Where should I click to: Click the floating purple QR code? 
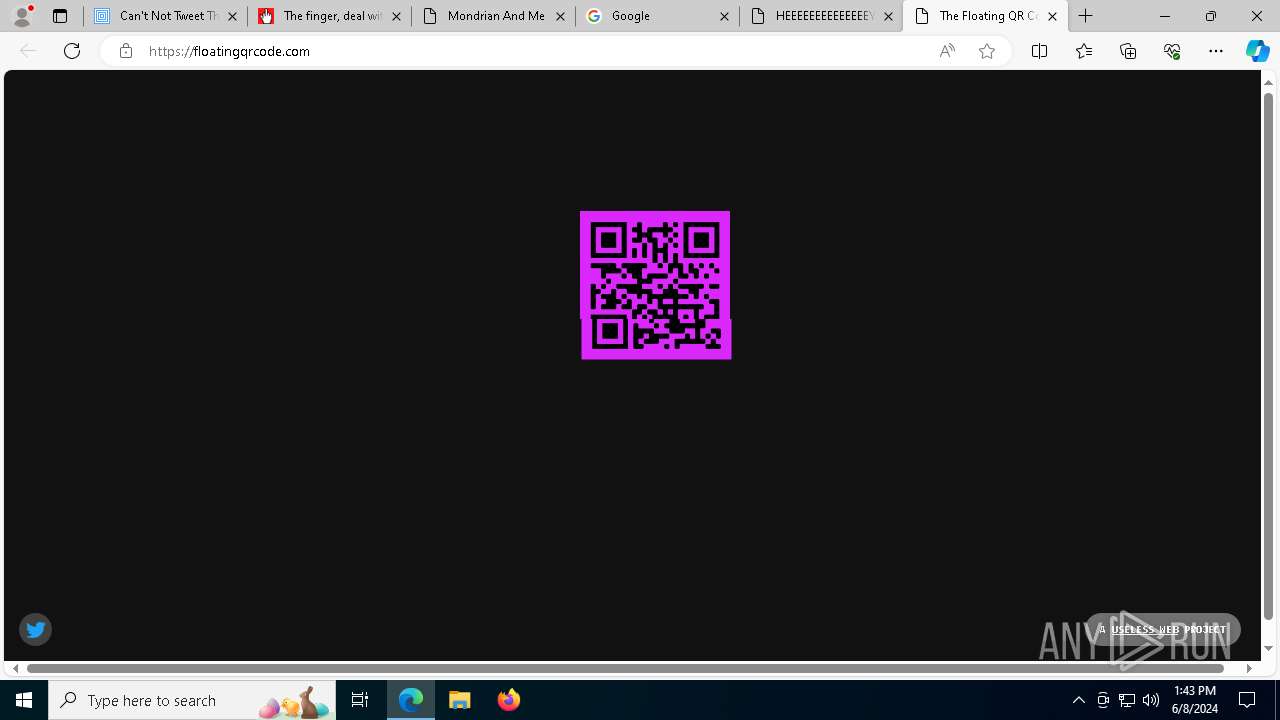(x=656, y=285)
